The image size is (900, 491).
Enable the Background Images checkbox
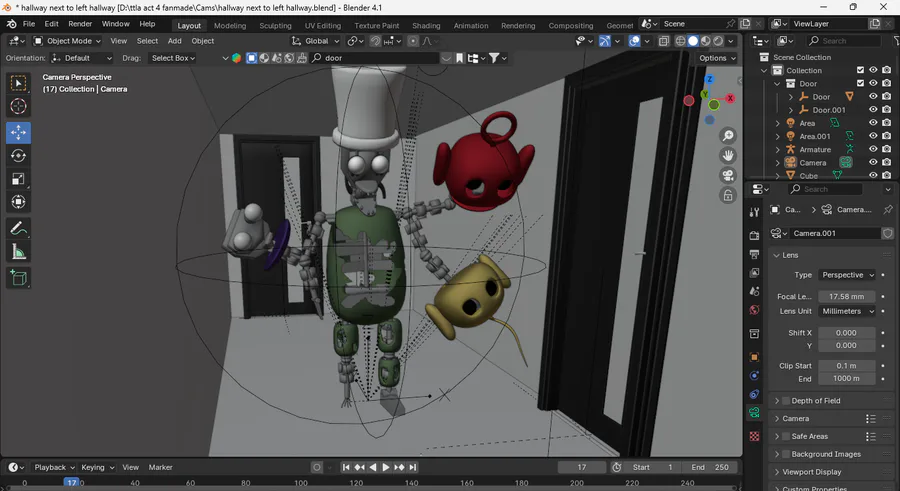click(x=786, y=454)
